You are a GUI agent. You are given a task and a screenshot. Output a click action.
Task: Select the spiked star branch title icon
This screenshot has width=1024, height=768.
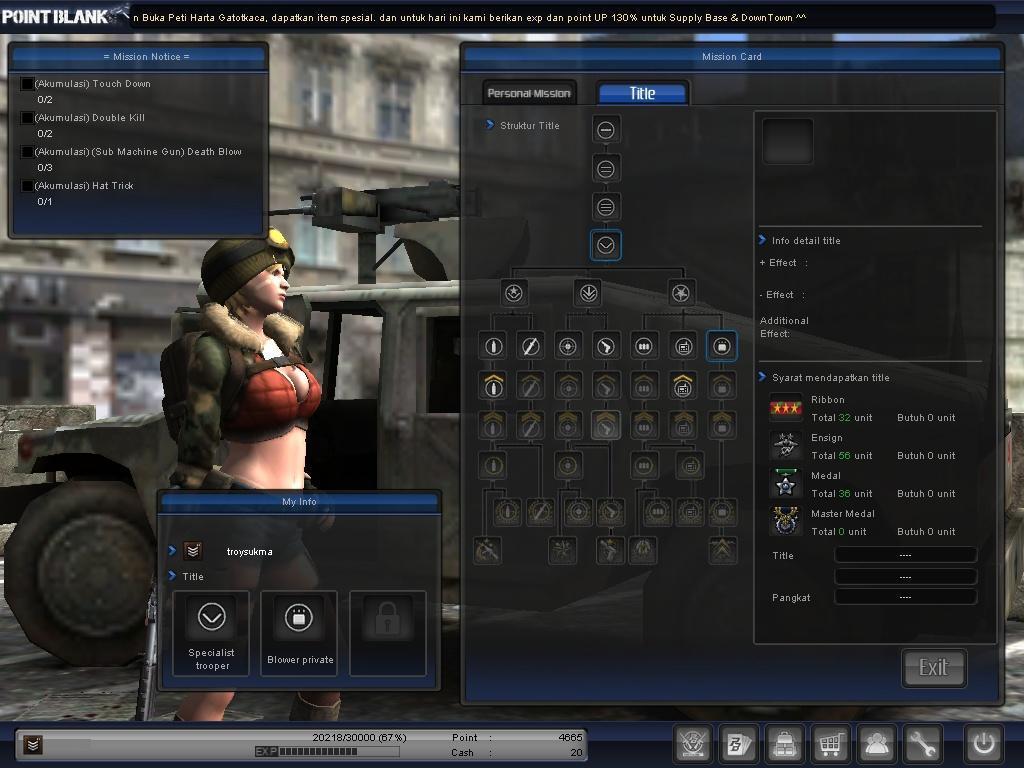pyautogui.click(x=681, y=293)
